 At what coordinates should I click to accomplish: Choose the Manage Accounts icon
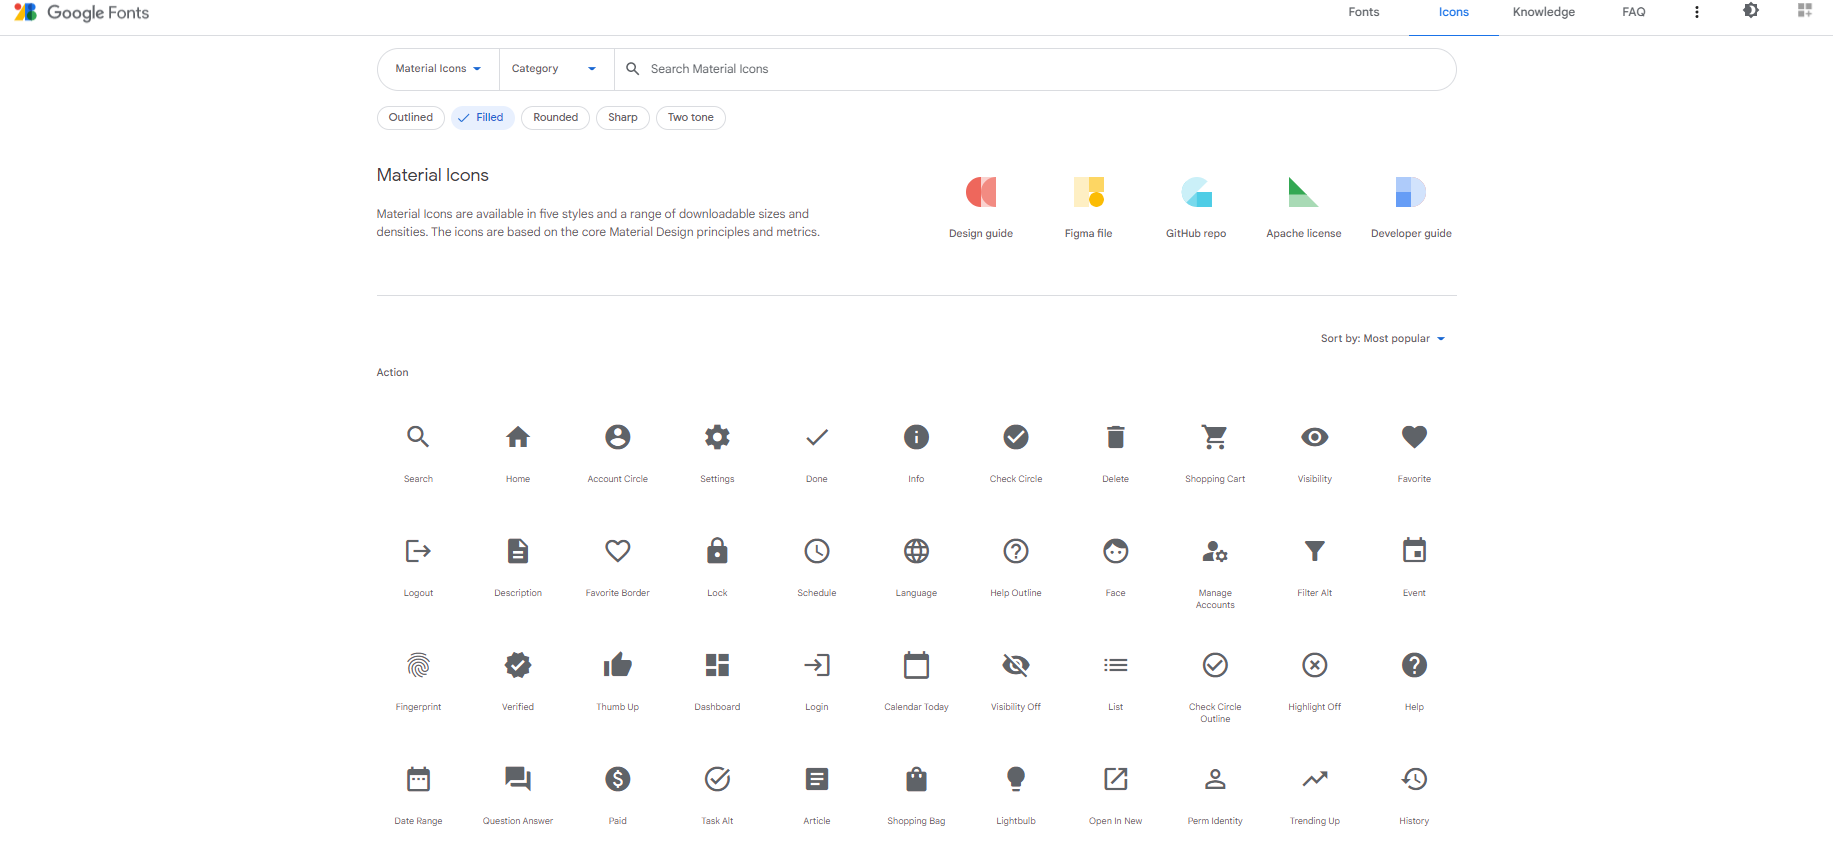pyautogui.click(x=1215, y=551)
